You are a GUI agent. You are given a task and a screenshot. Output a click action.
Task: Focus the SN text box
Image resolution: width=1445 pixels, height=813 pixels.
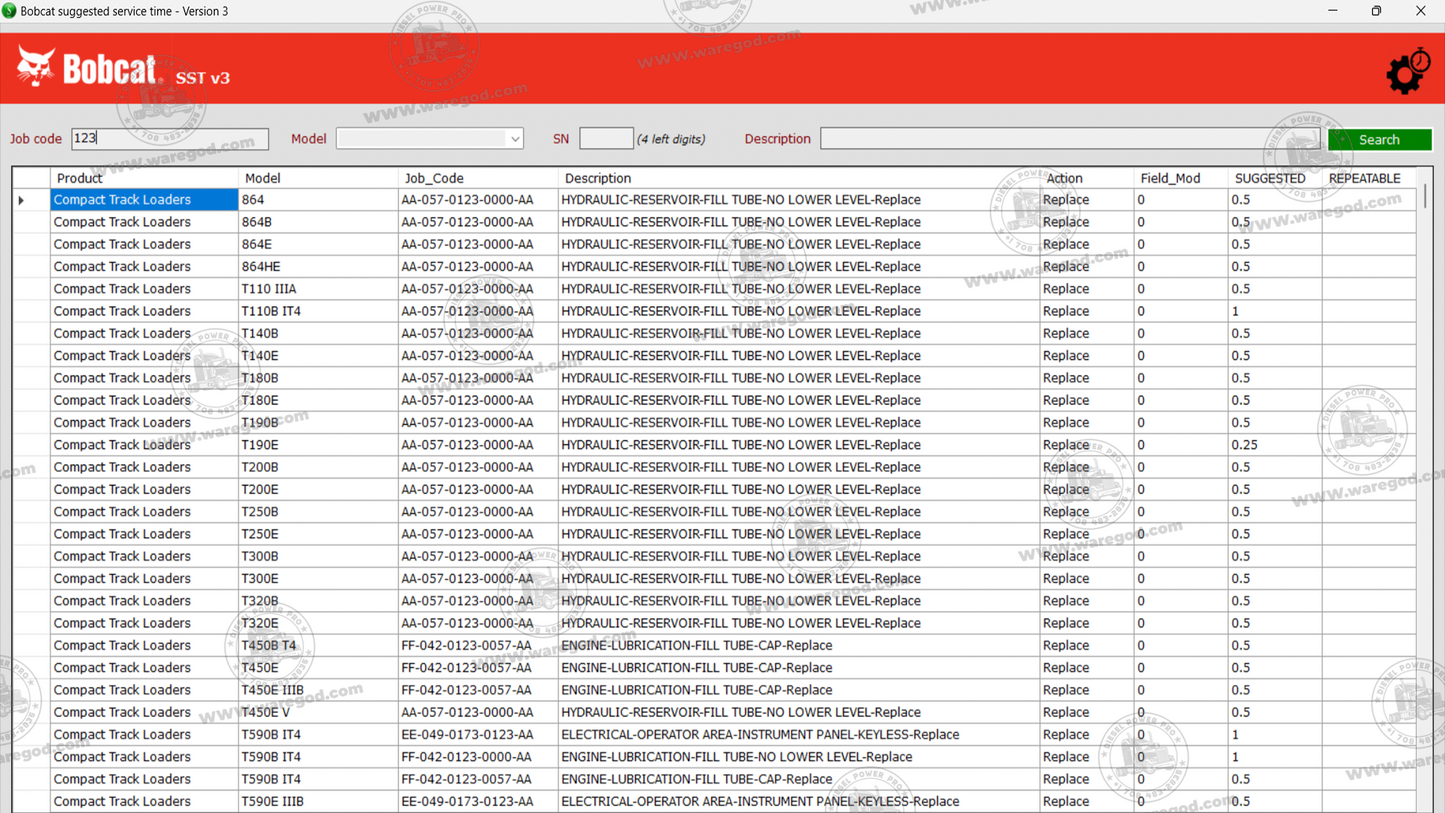[x=606, y=139]
